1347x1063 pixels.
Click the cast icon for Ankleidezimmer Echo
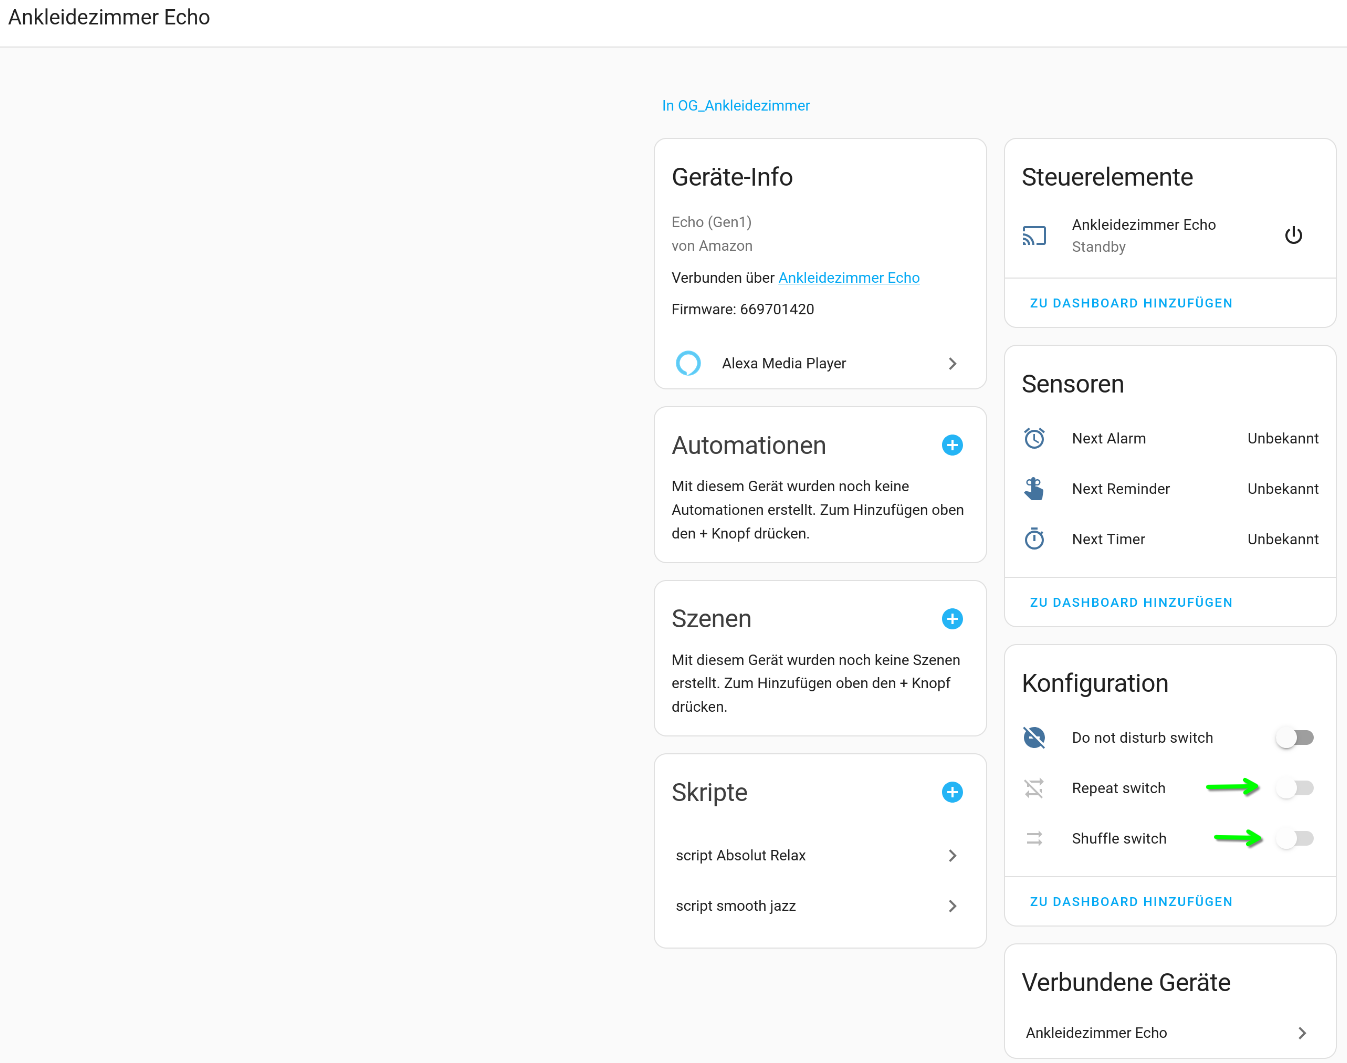[x=1034, y=236]
